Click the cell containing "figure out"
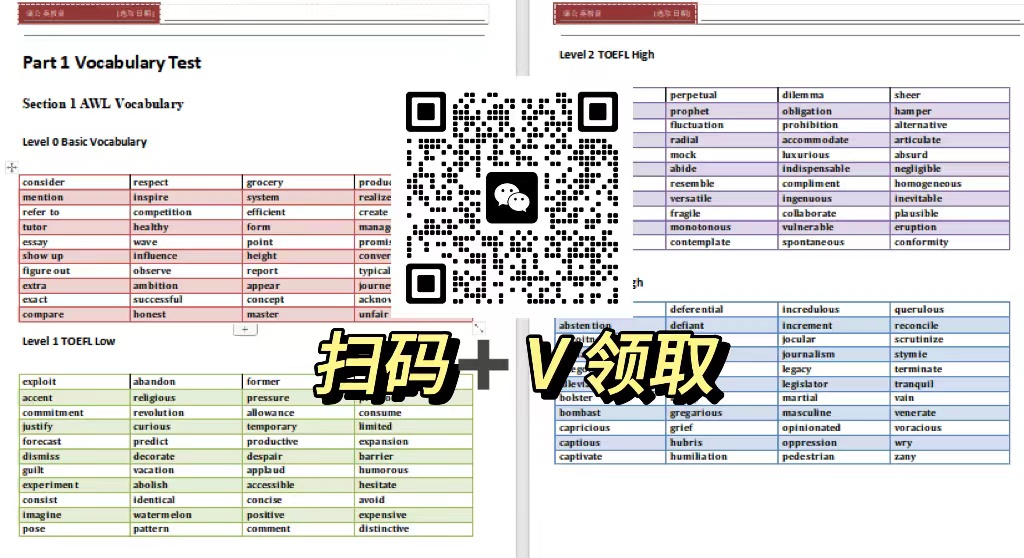The height and width of the screenshot is (558, 1024). point(74,271)
